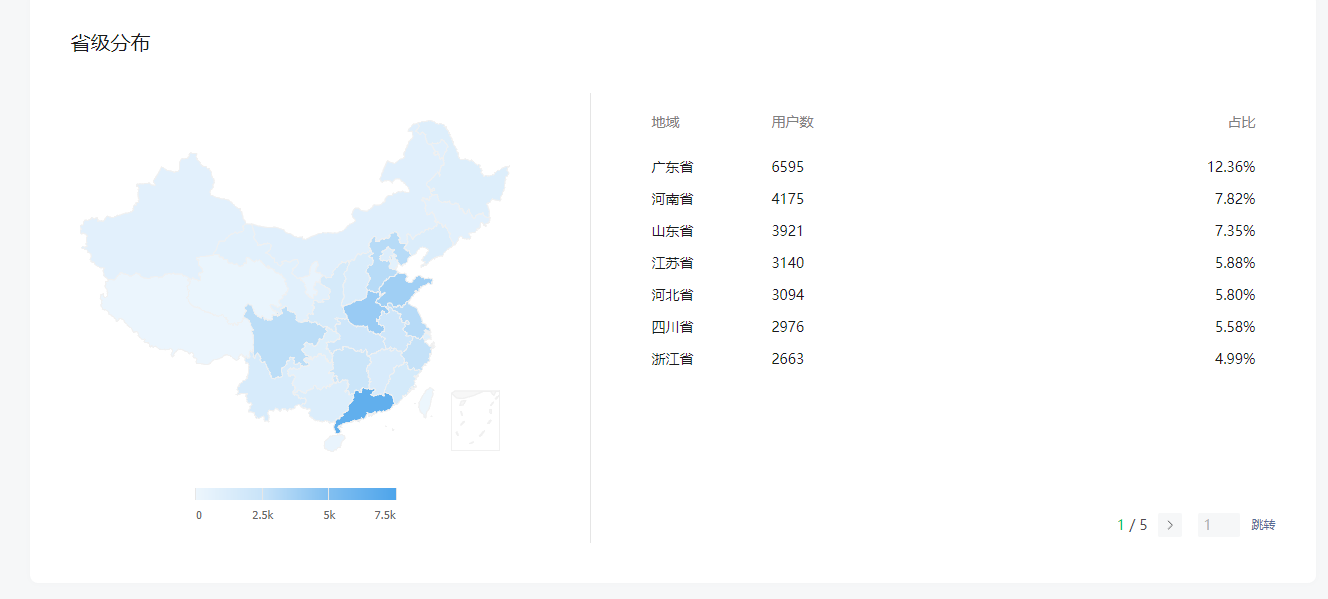This screenshot has height=599, width=1328.
Task: Click the 江苏省 table row label
Action: coord(672,263)
